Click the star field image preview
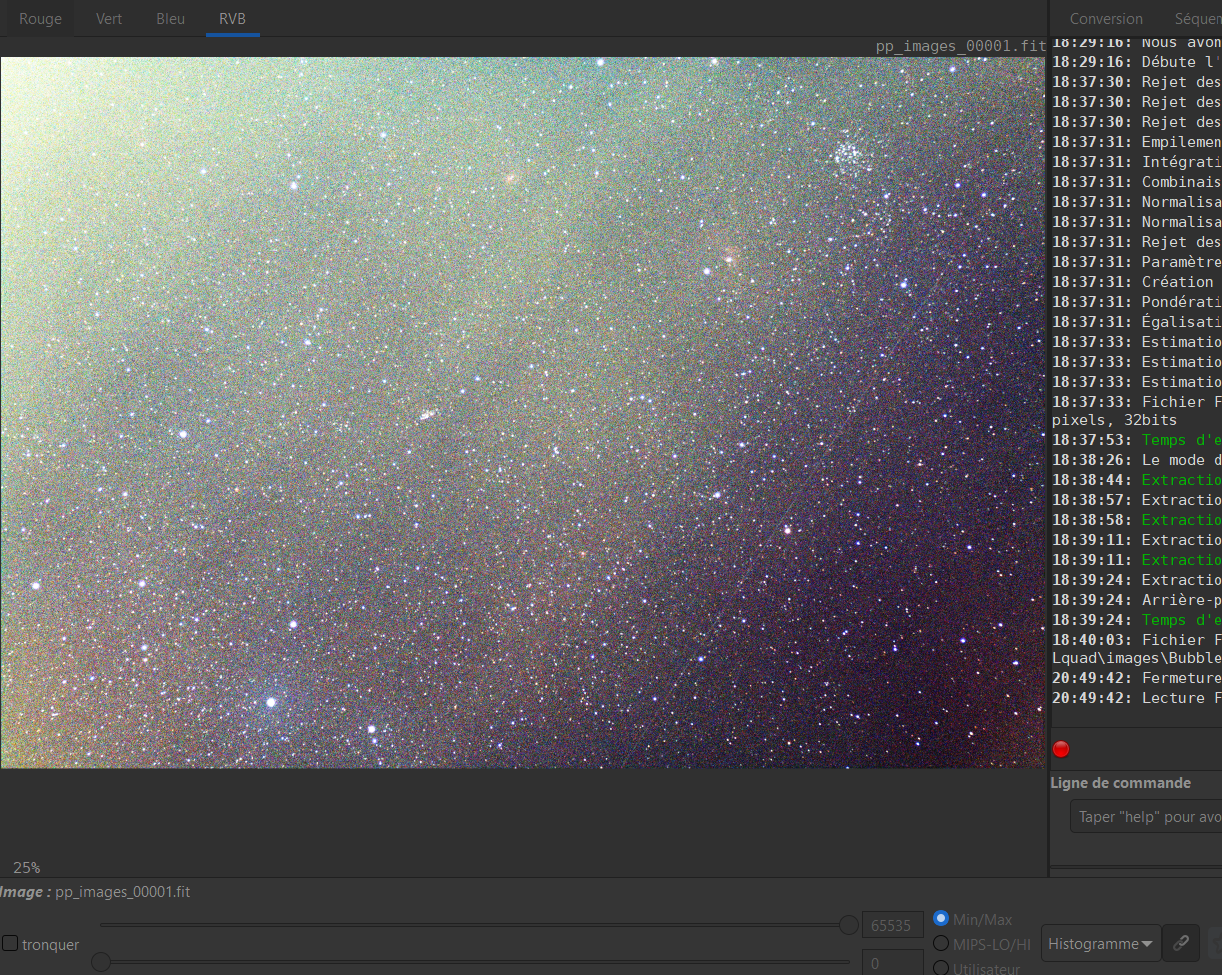1222x975 pixels. coord(523,412)
